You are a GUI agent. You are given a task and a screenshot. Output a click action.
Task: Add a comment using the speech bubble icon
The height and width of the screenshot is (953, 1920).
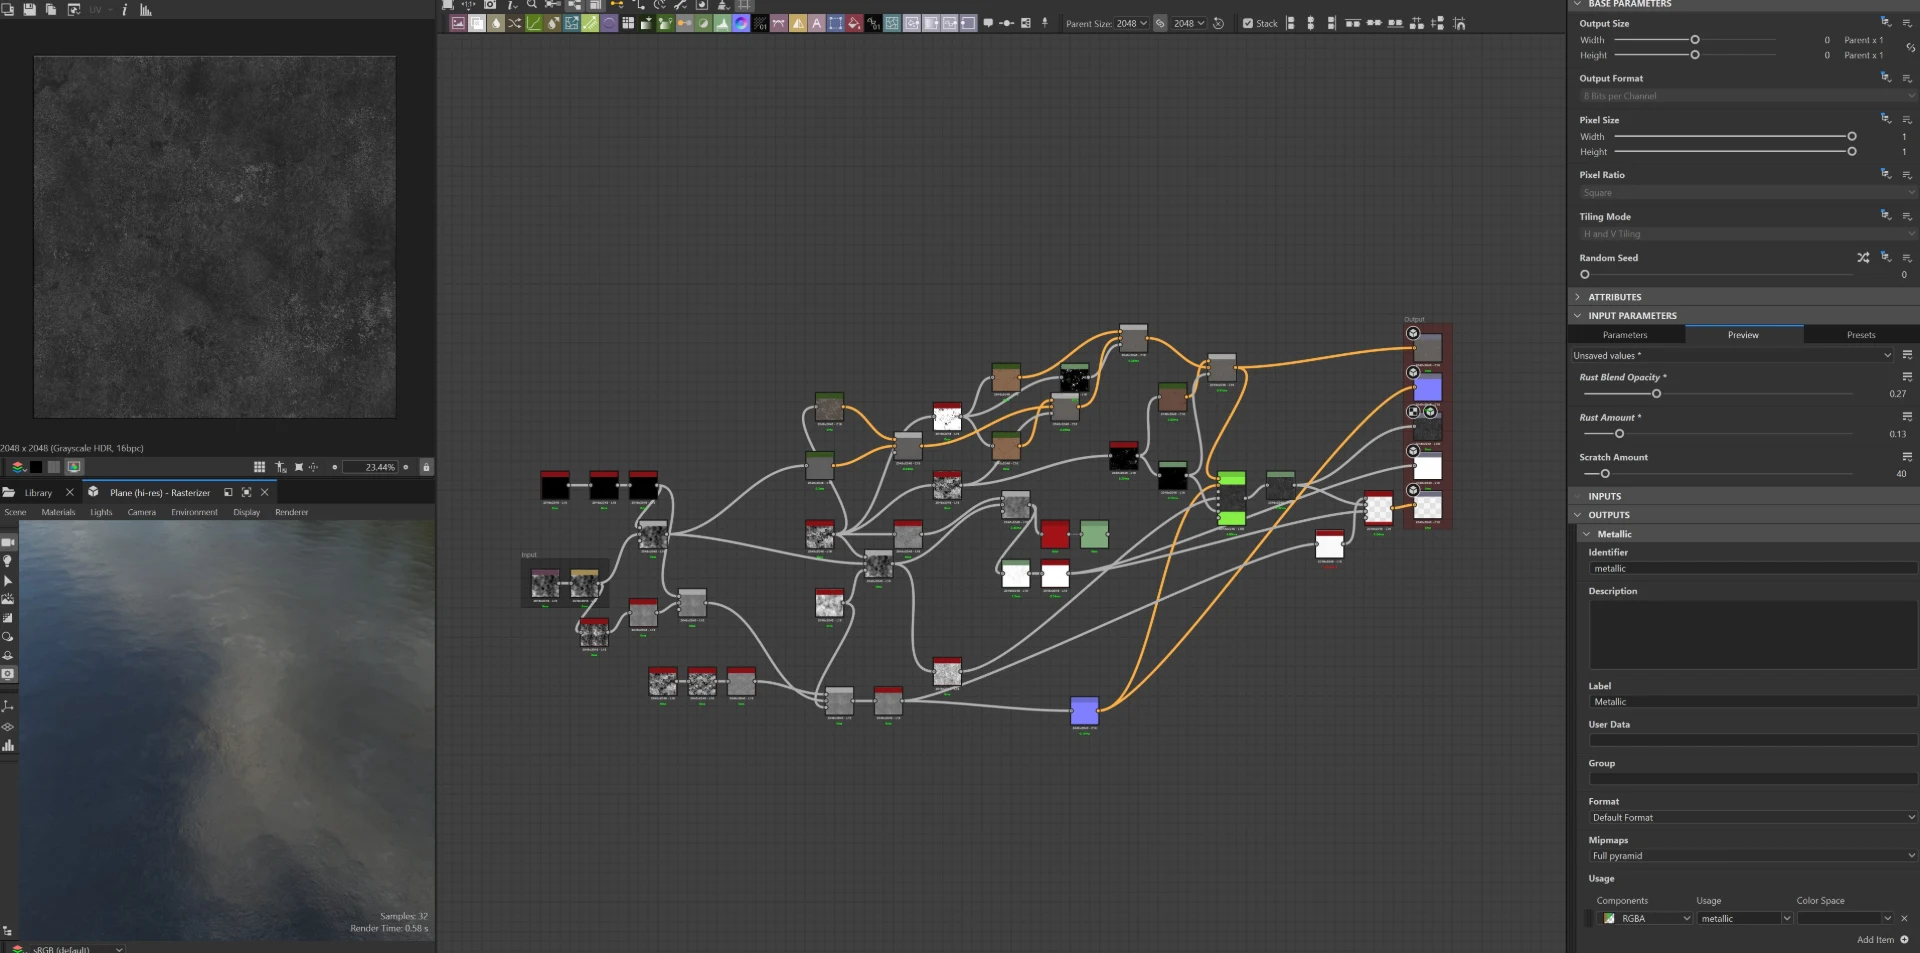988,23
